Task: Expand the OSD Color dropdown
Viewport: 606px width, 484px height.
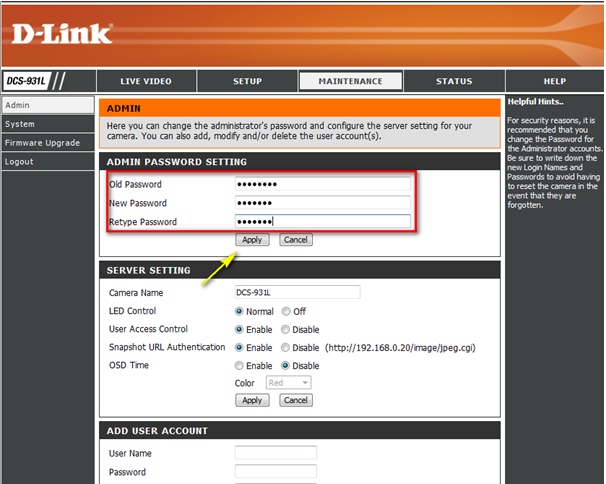Action: [289, 382]
